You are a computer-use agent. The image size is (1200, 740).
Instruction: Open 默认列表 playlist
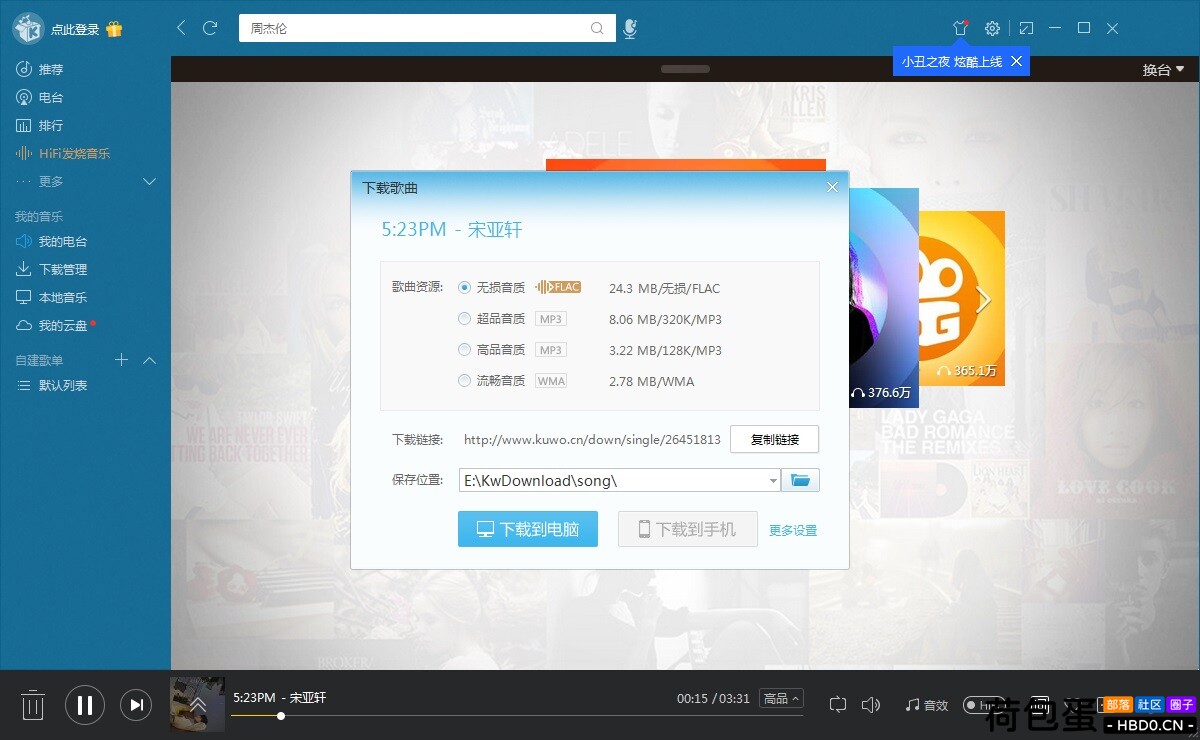coord(62,385)
